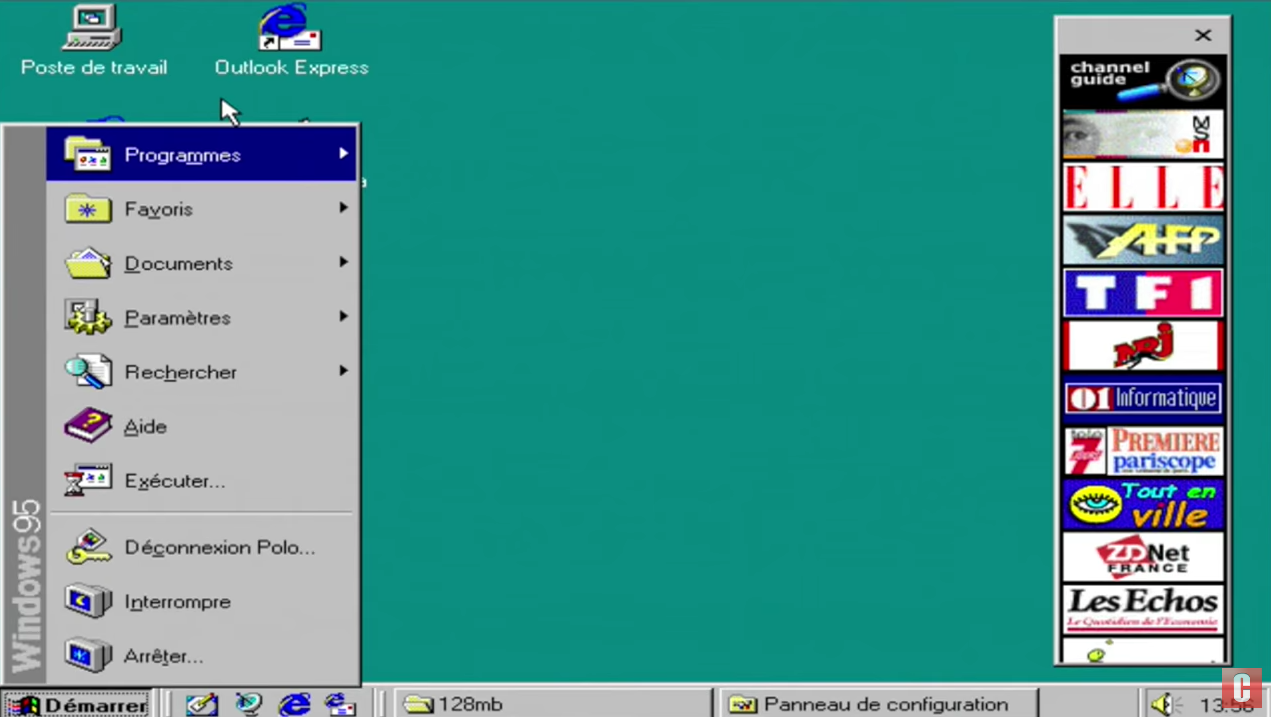1271x717 pixels.
Task: Click the Paramètres gear icon
Action: pyautogui.click(x=88, y=317)
